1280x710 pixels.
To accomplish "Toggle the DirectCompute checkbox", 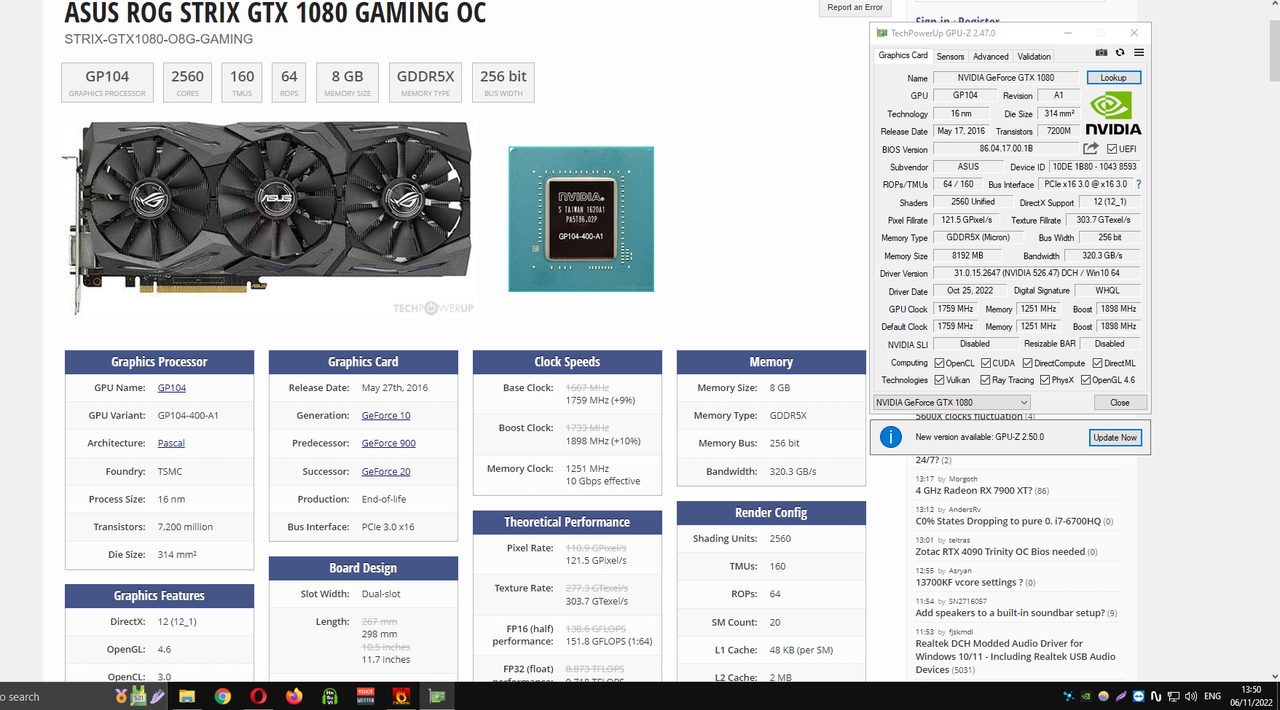I will tap(1027, 363).
